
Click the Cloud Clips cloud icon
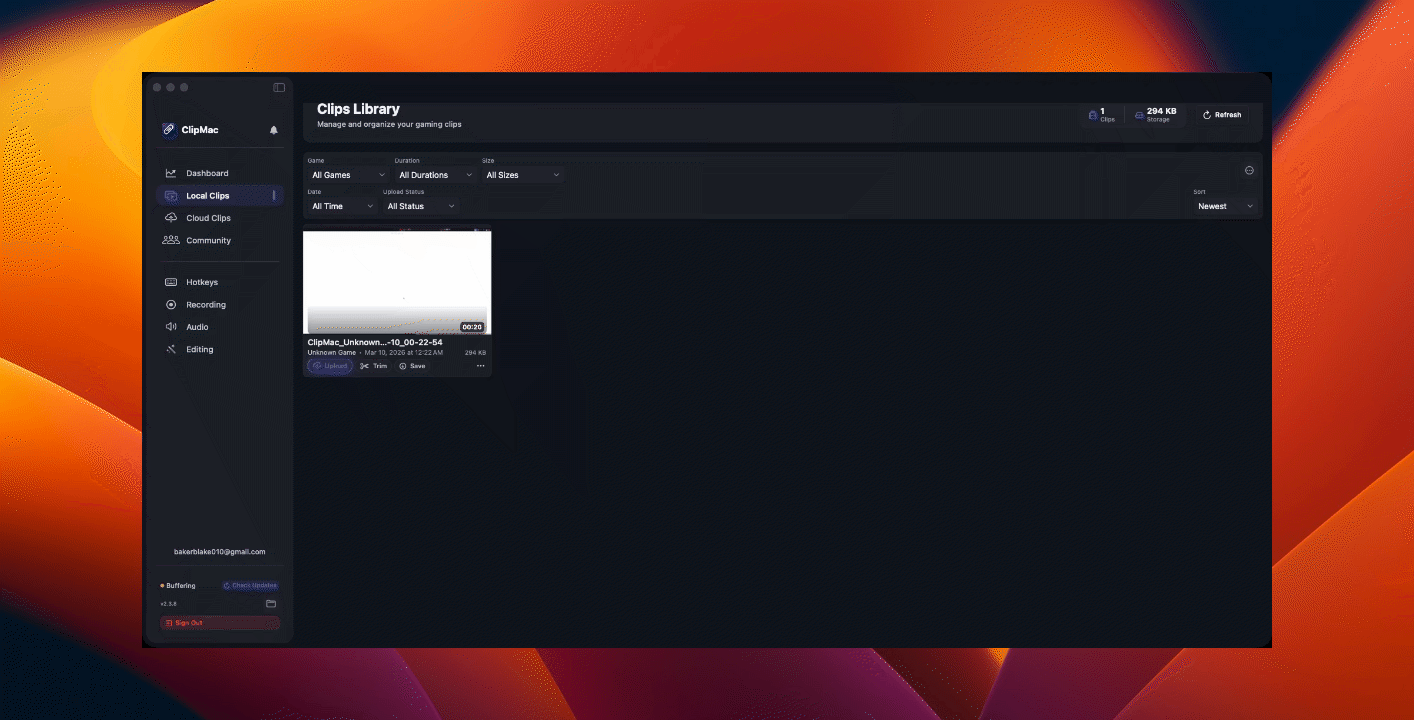[x=171, y=217]
